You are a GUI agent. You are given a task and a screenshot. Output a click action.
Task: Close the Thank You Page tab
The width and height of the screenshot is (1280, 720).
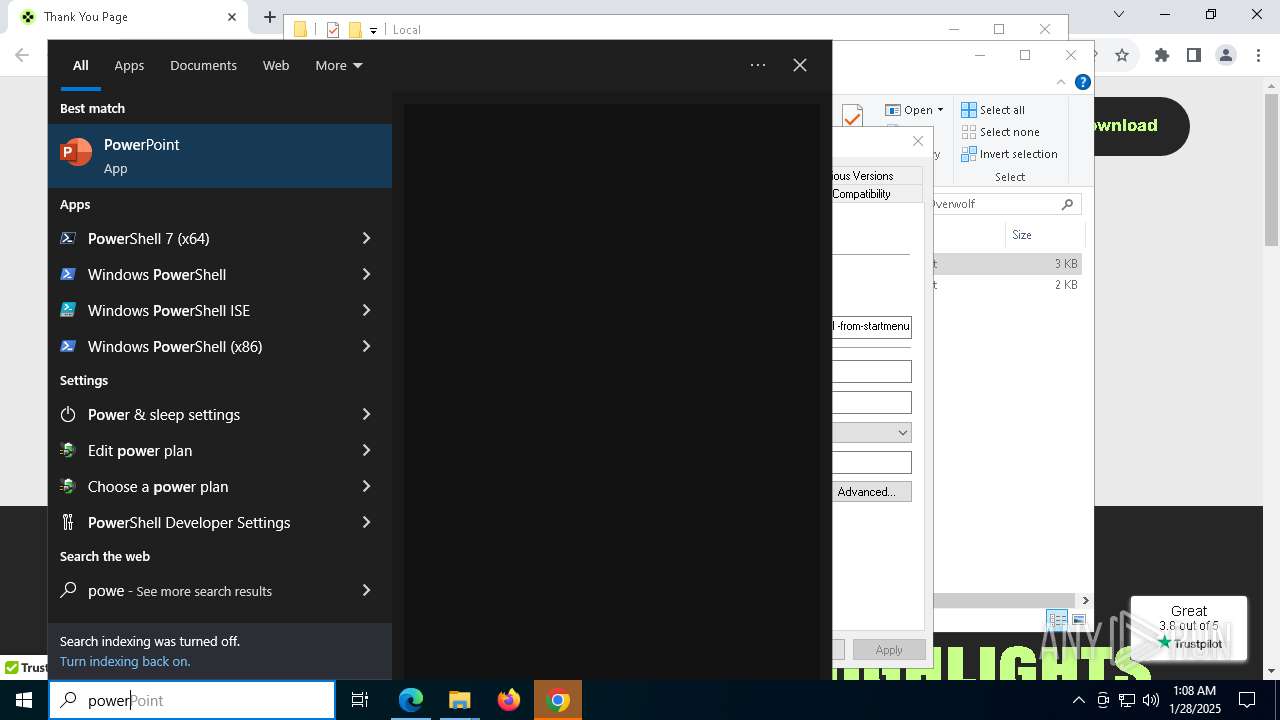point(232,16)
